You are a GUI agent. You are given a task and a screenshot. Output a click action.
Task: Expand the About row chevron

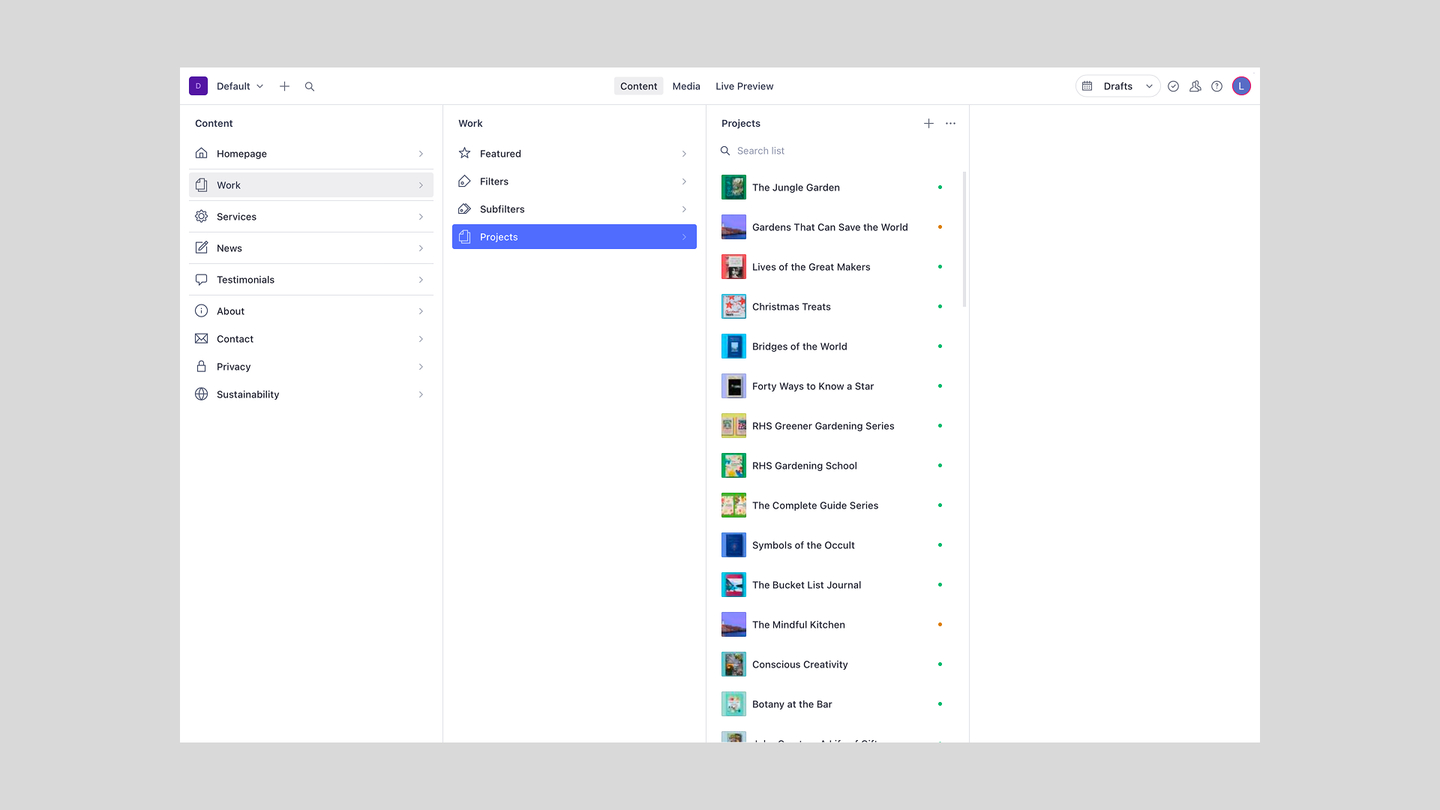click(x=421, y=311)
